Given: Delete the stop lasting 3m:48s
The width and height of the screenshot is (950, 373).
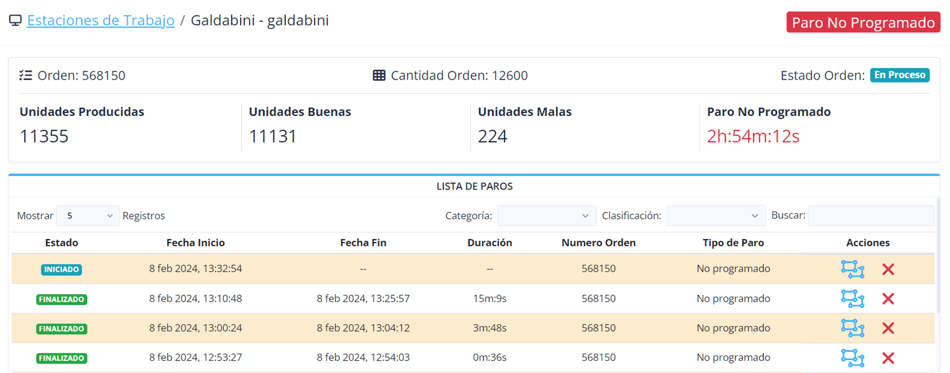Looking at the screenshot, I should (888, 328).
